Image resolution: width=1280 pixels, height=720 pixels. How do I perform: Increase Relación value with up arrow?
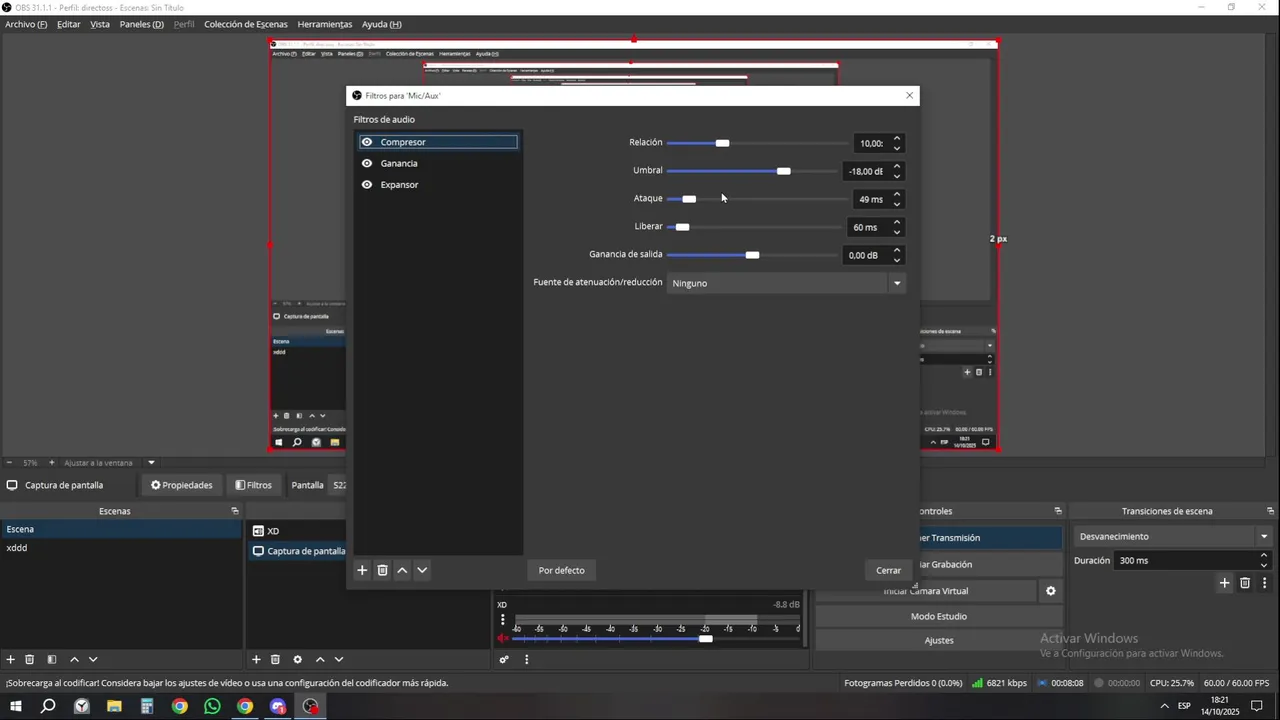tap(897, 138)
